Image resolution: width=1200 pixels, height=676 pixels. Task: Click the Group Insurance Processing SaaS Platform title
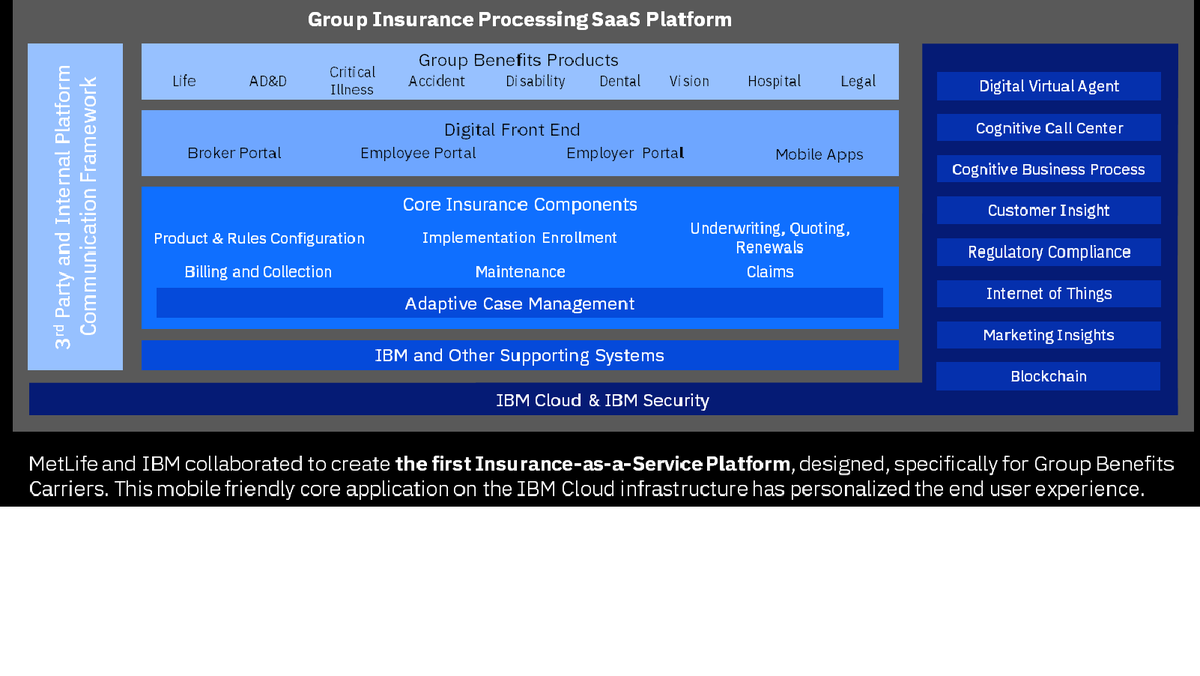520,19
